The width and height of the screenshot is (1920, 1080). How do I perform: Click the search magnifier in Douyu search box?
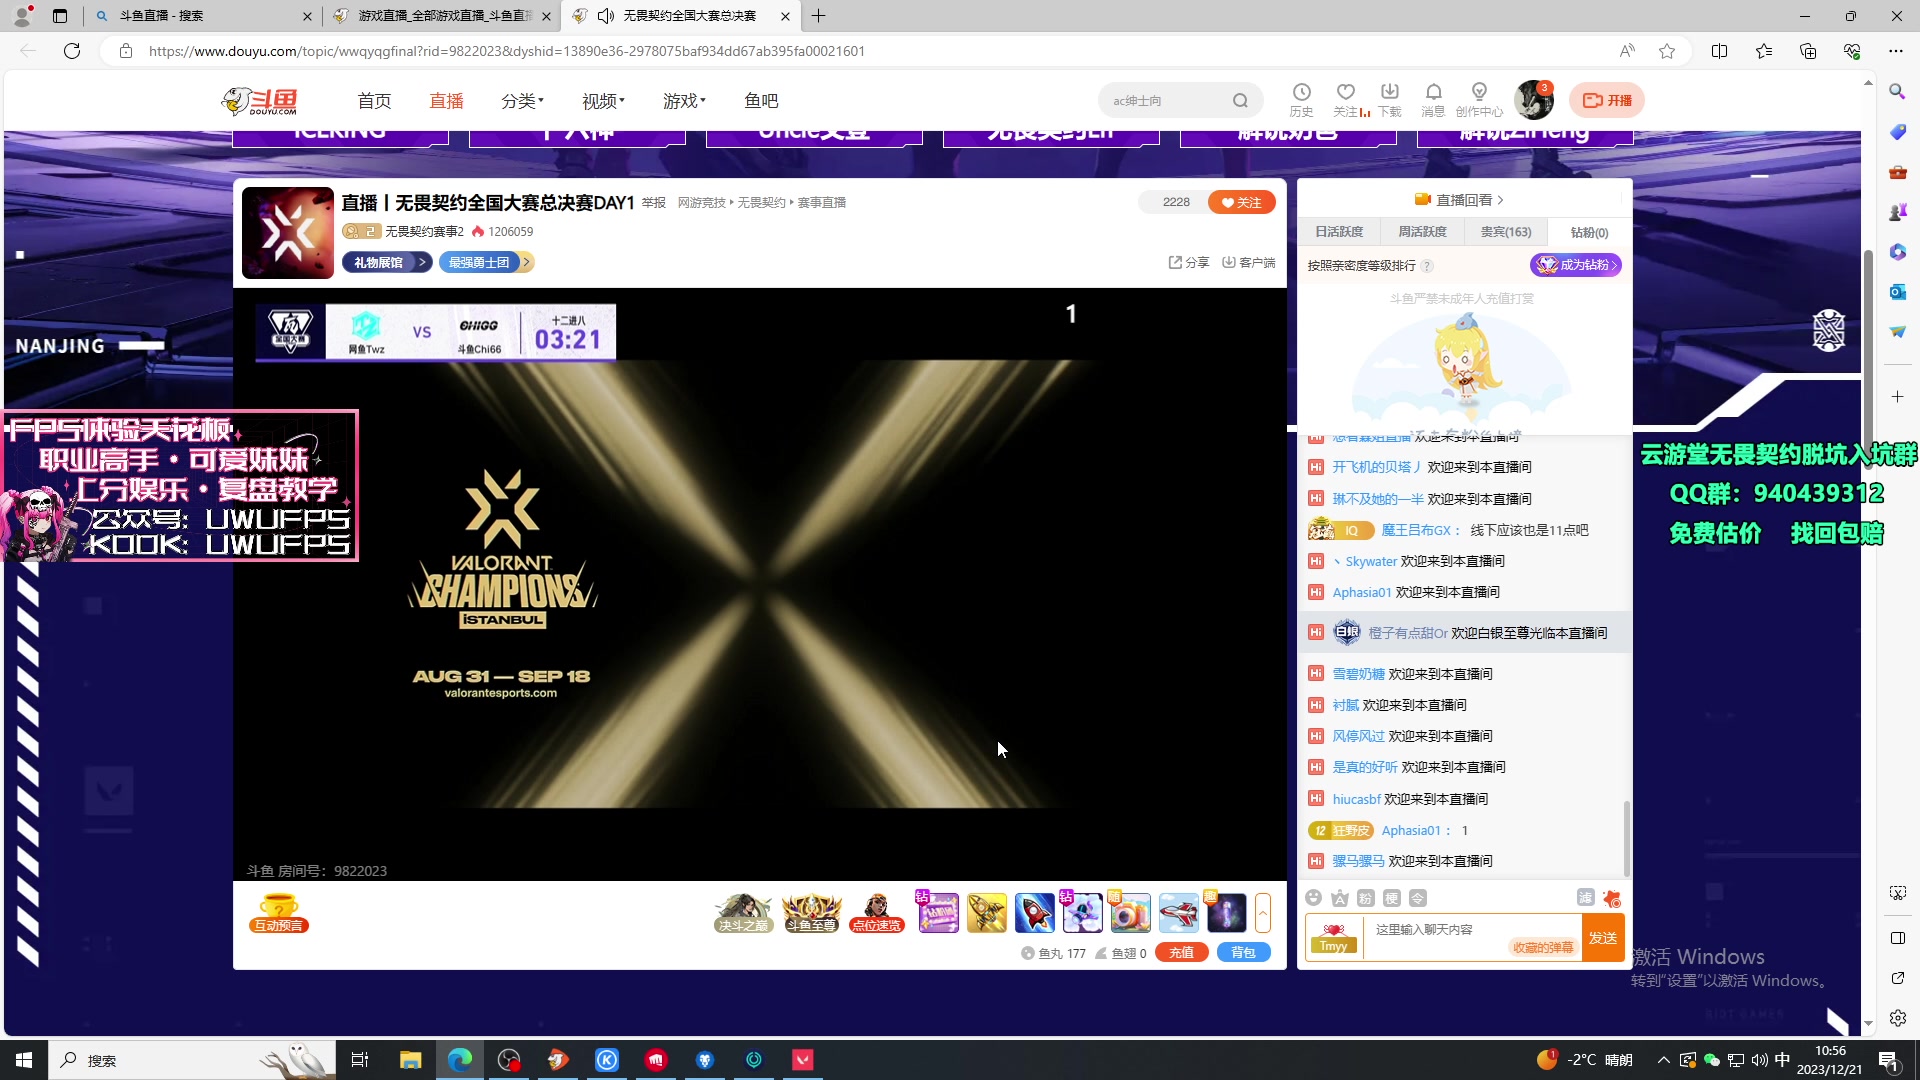coord(1240,101)
